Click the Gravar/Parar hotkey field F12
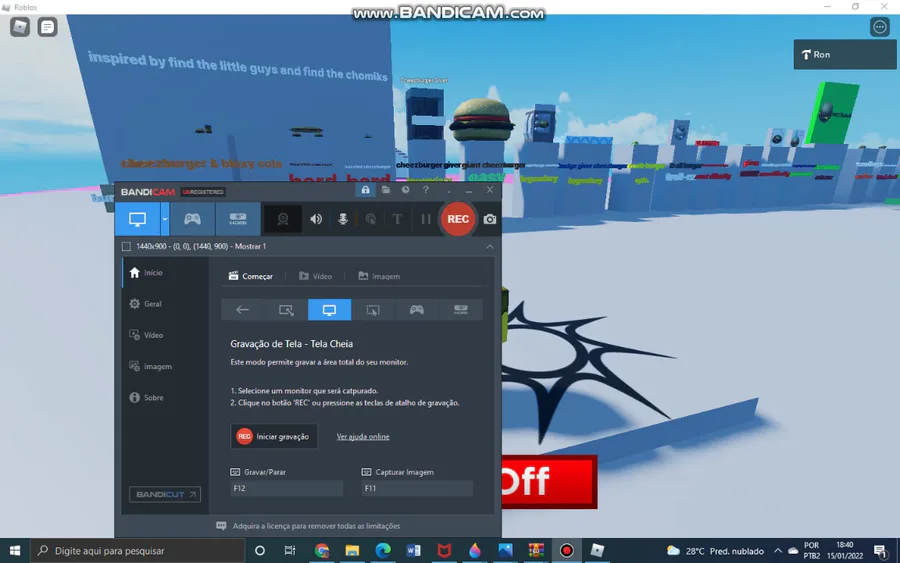The image size is (900, 563). (x=286, y=488)
